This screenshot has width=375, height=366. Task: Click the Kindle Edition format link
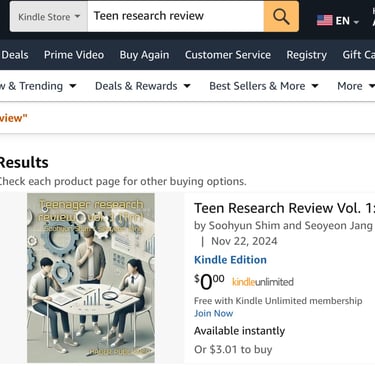[x=230, y=260]
